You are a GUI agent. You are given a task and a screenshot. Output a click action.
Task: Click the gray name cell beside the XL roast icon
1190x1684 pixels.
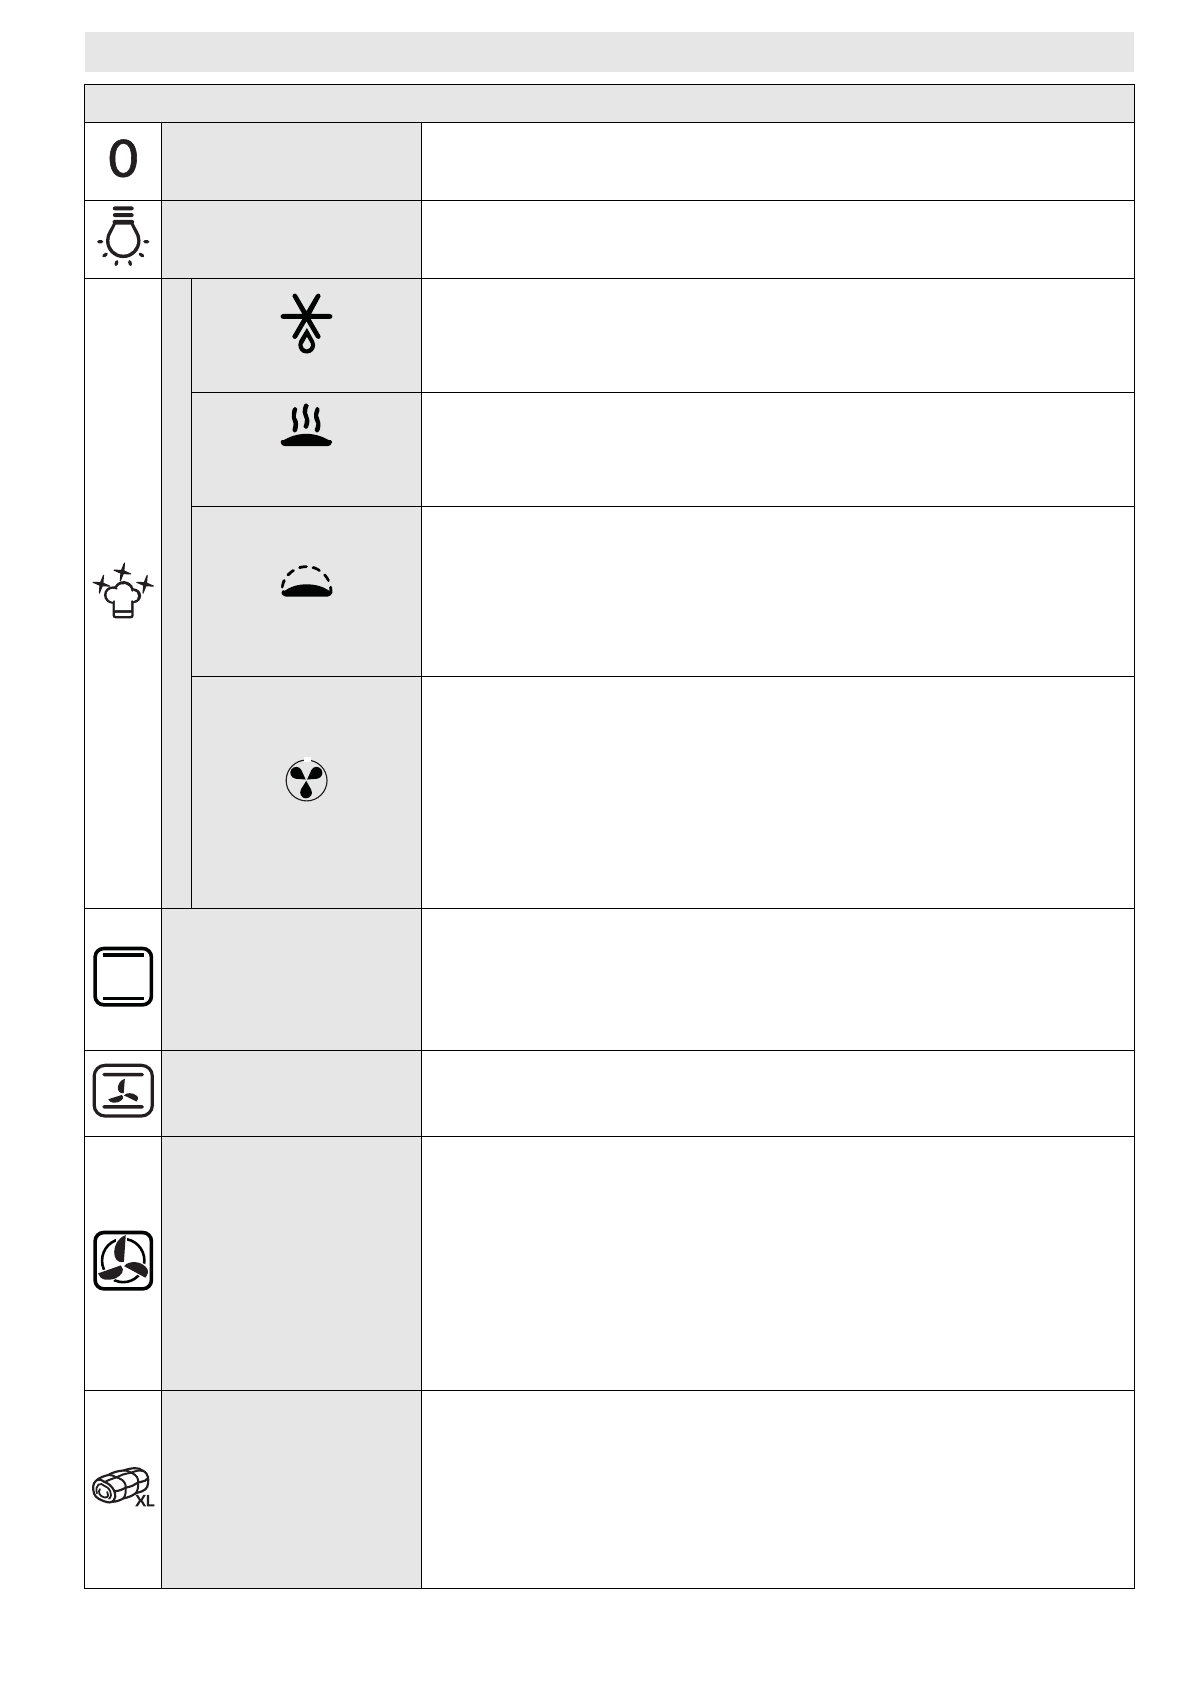pos(291,1488)
